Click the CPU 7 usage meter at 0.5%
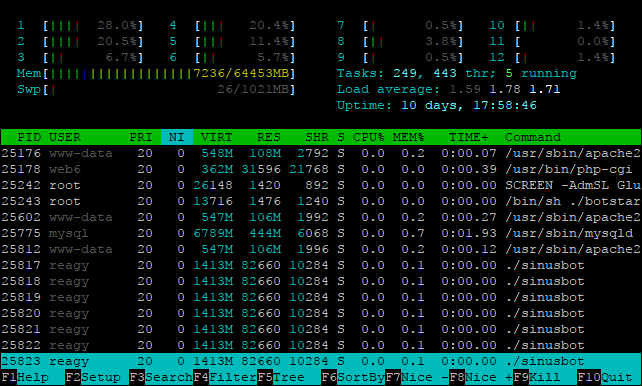642x386 pixels. (400, 25)
